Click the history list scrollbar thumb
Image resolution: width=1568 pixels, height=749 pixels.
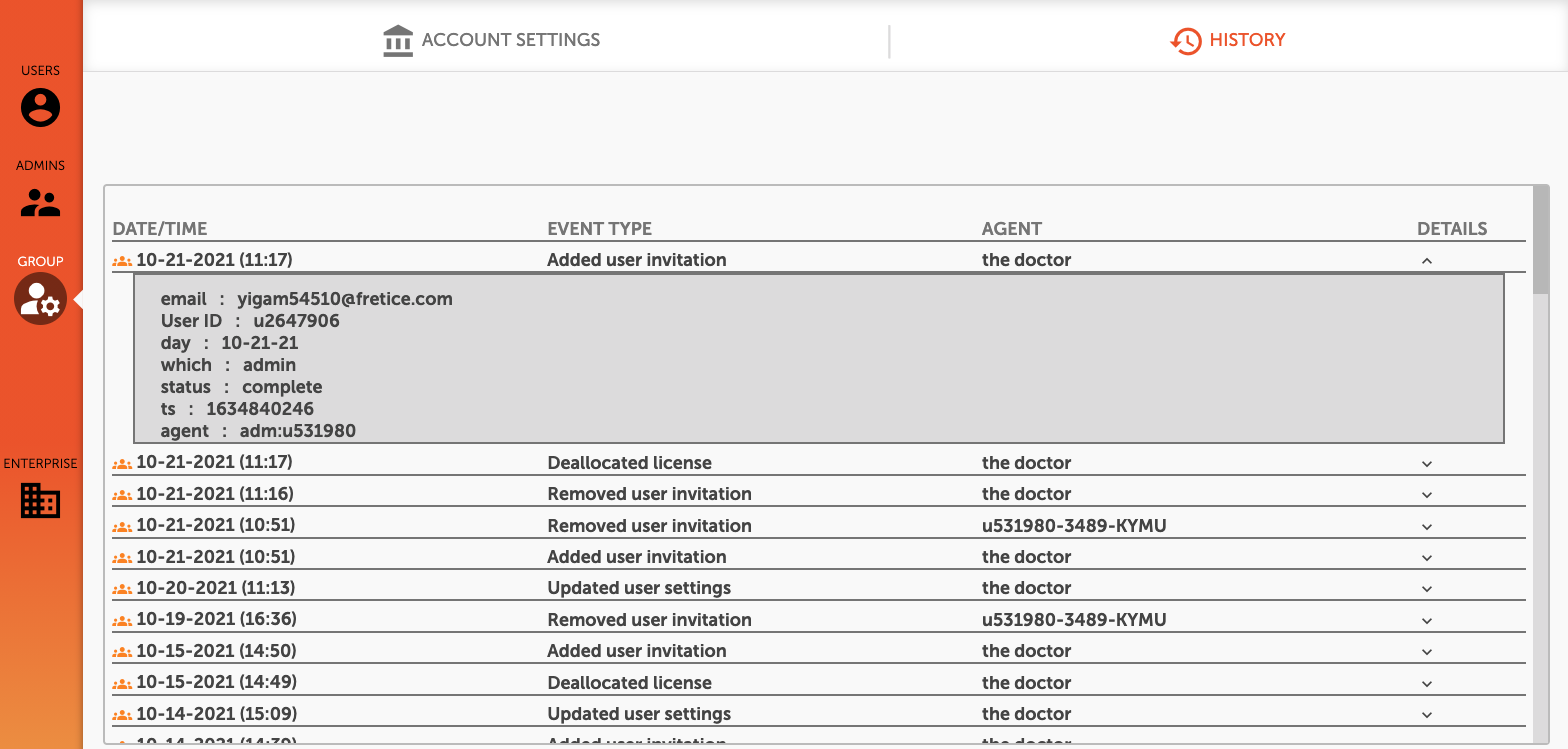(1541, 240)
